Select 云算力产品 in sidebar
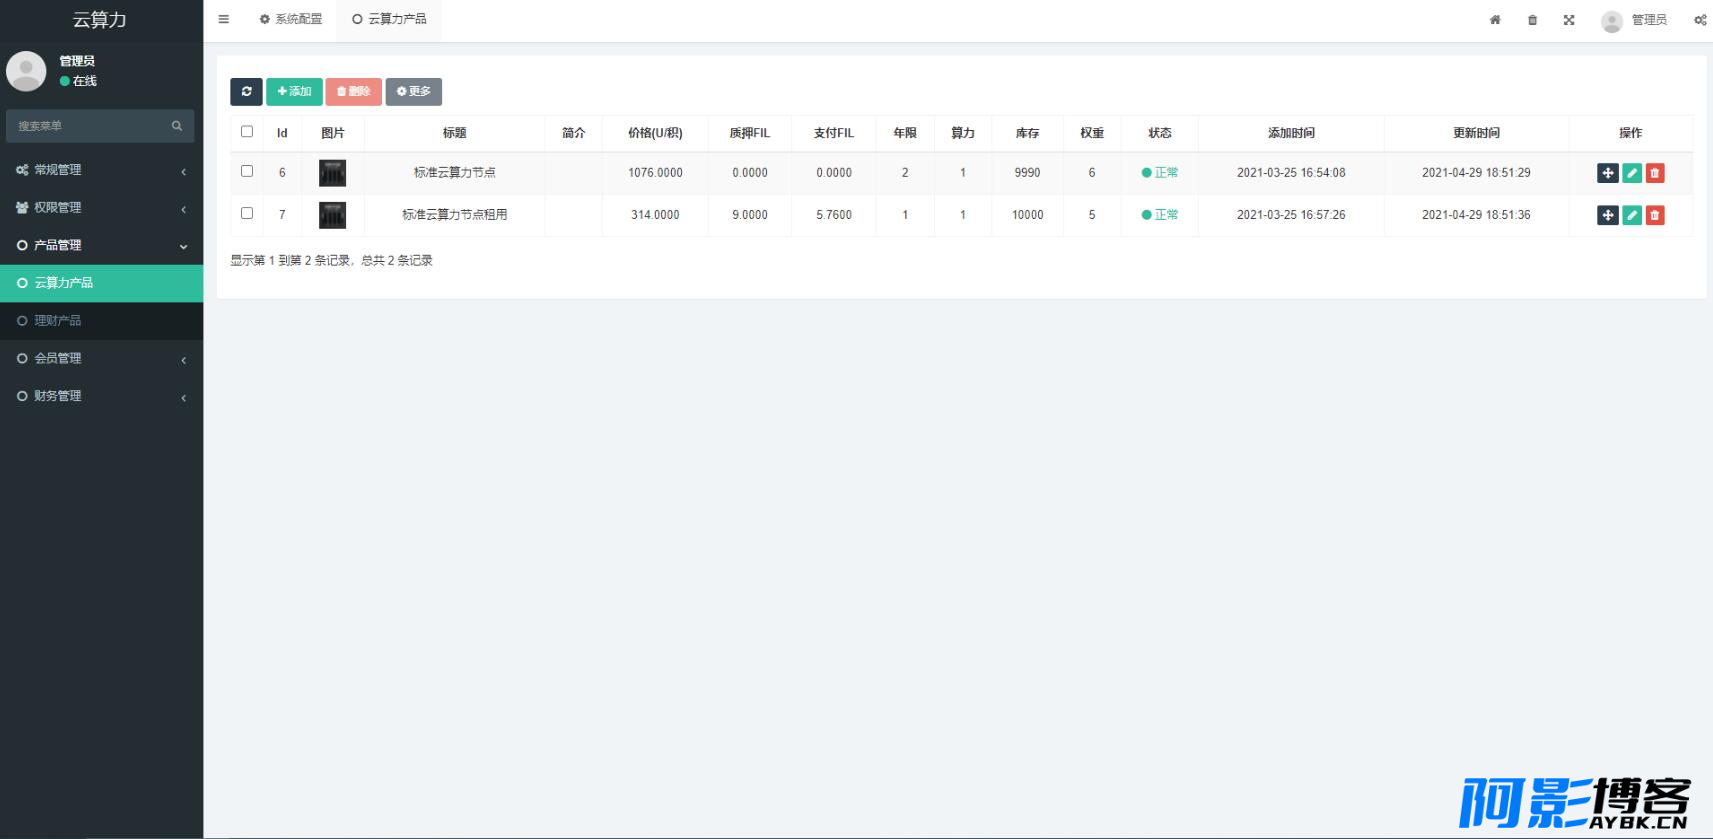The image size is (1713, 839). pos(101,283)
